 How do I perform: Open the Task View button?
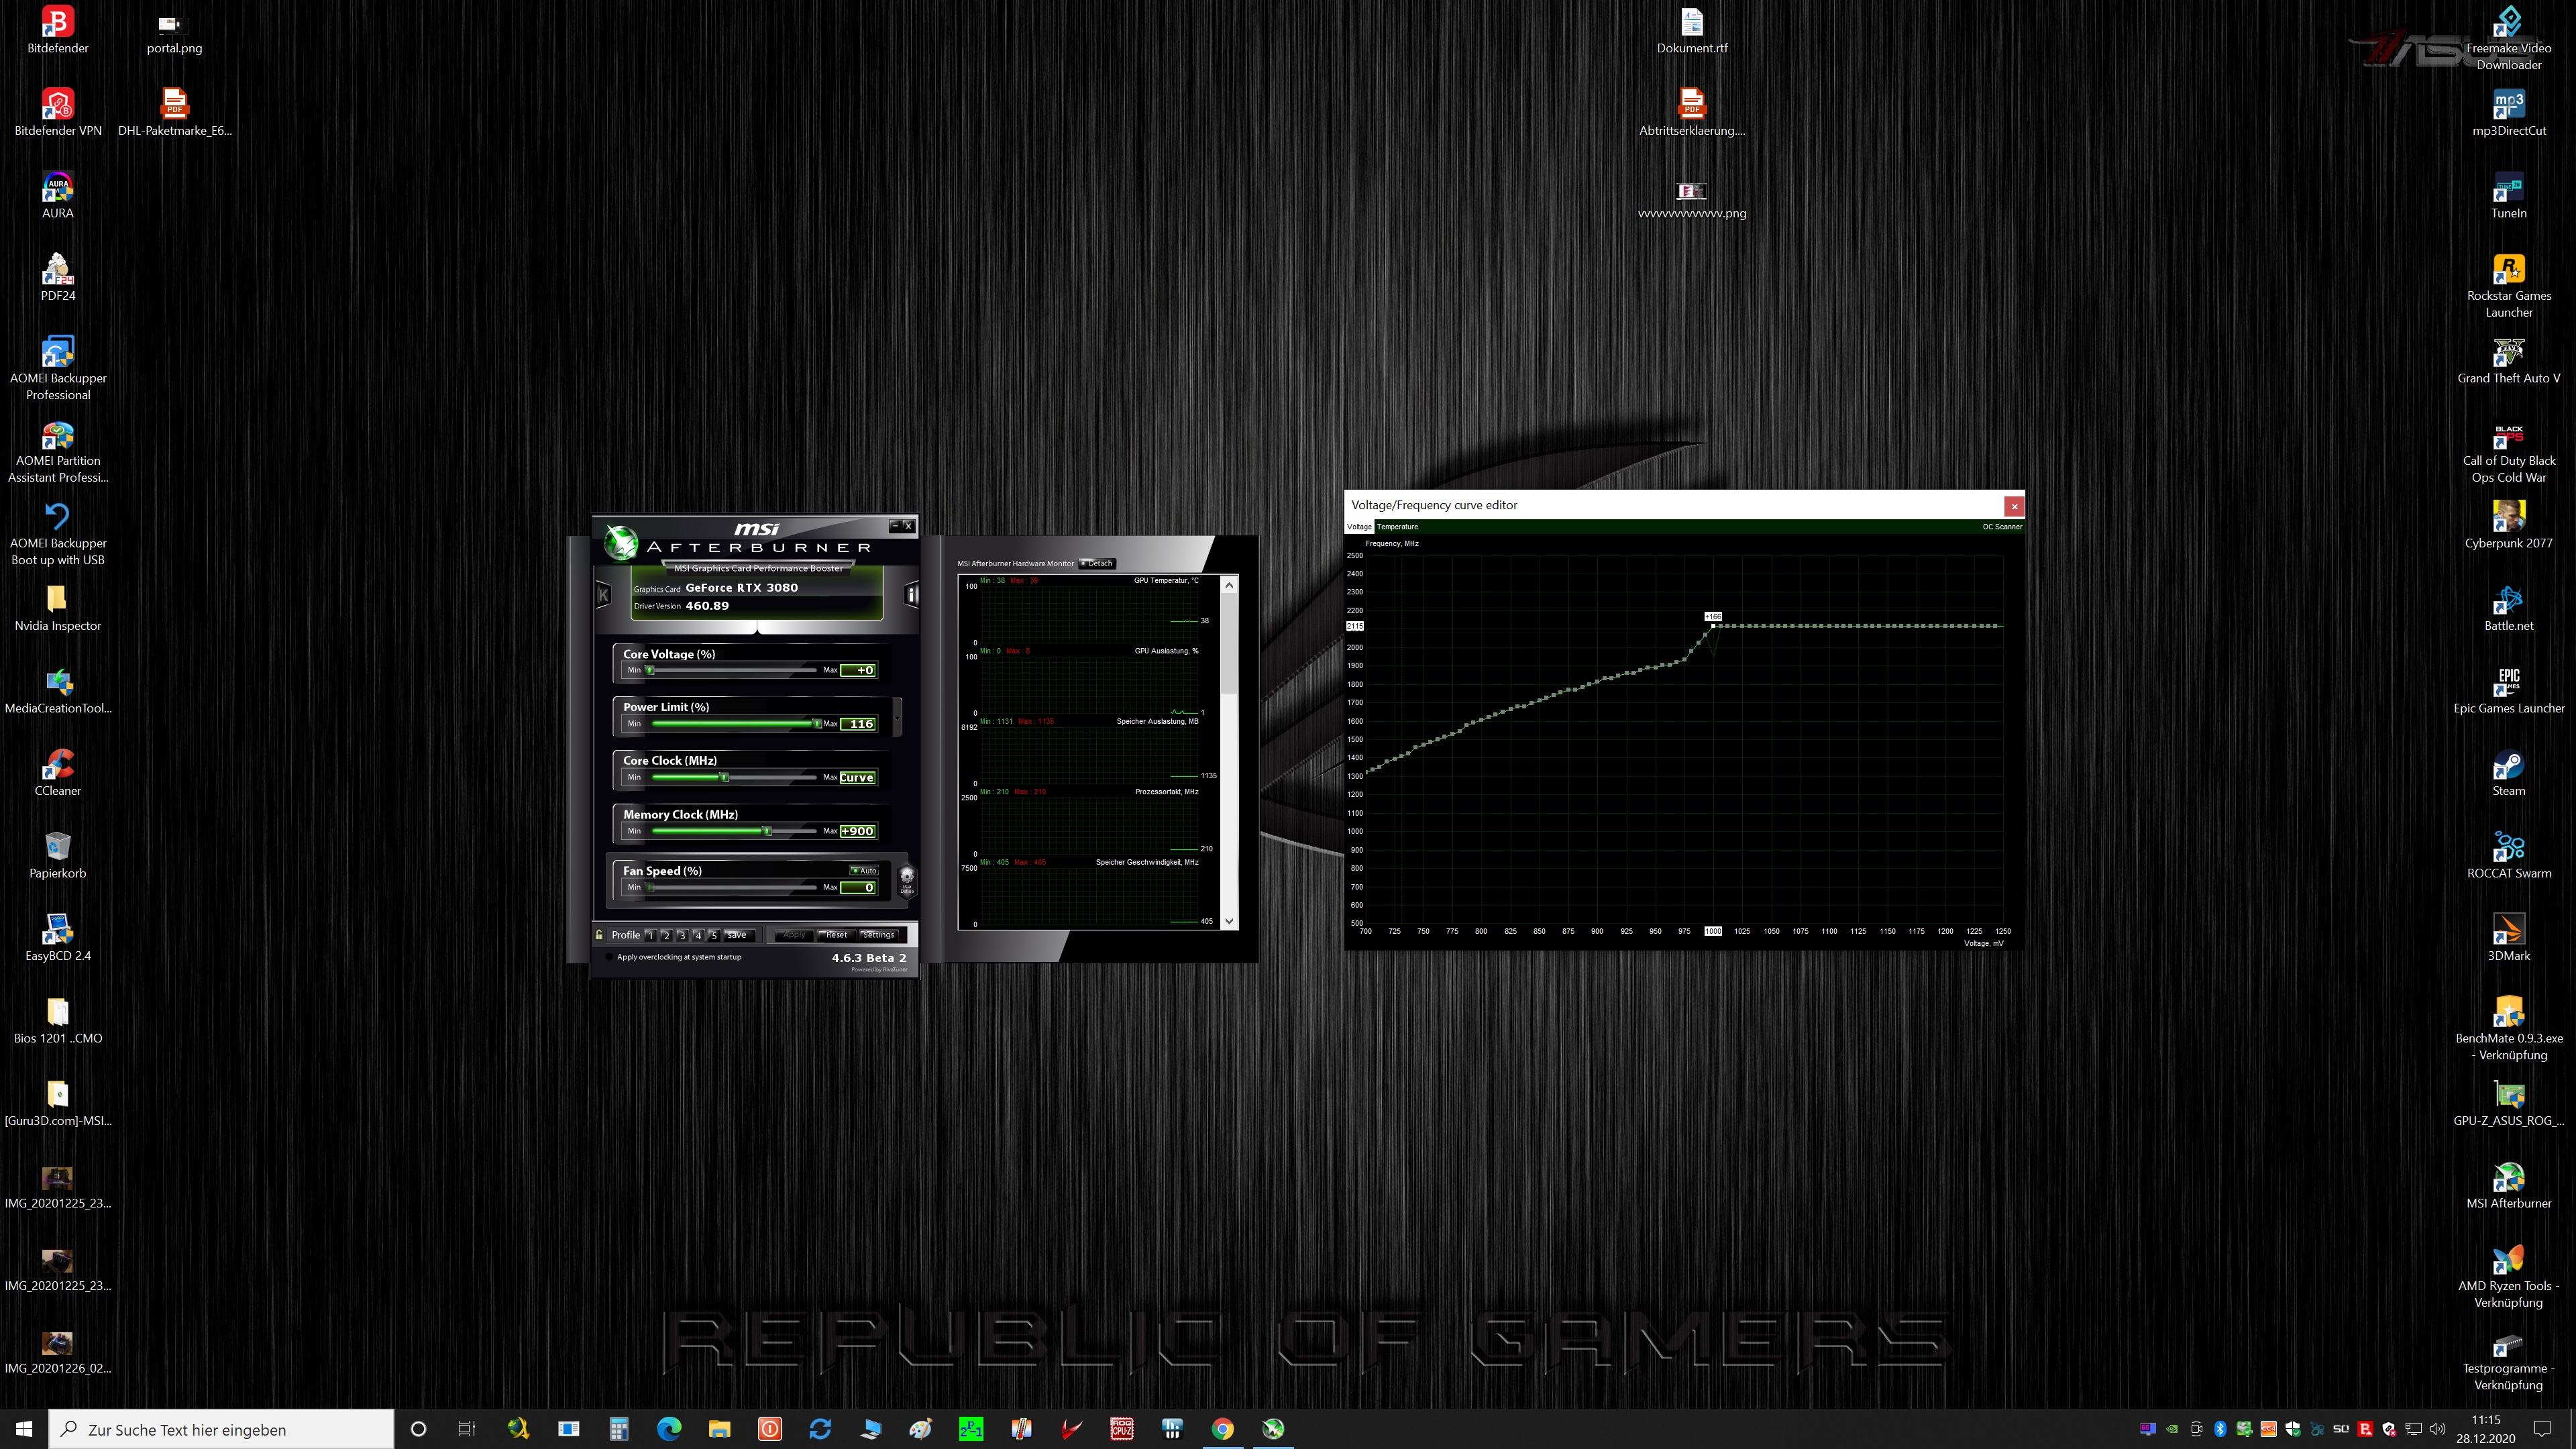(x=467, y=1428)
